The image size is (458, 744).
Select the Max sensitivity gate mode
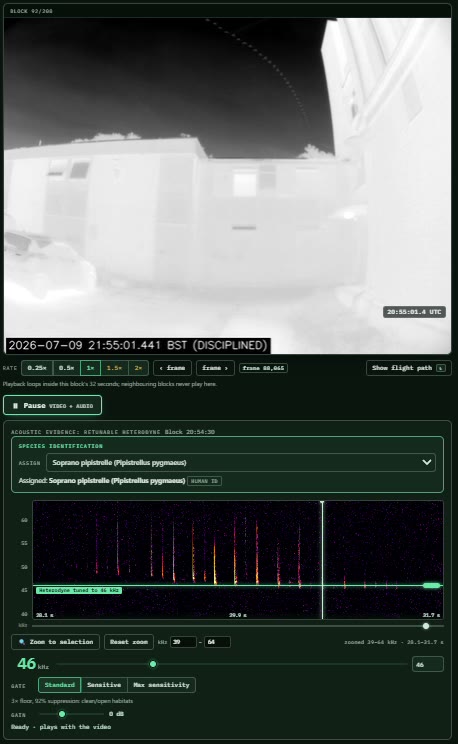(161, 685)
